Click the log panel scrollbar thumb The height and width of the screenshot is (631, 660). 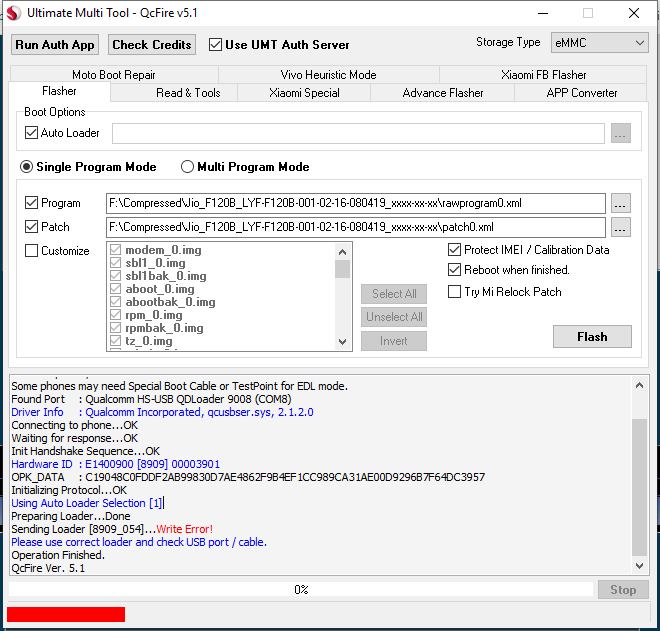pos(639,487)
